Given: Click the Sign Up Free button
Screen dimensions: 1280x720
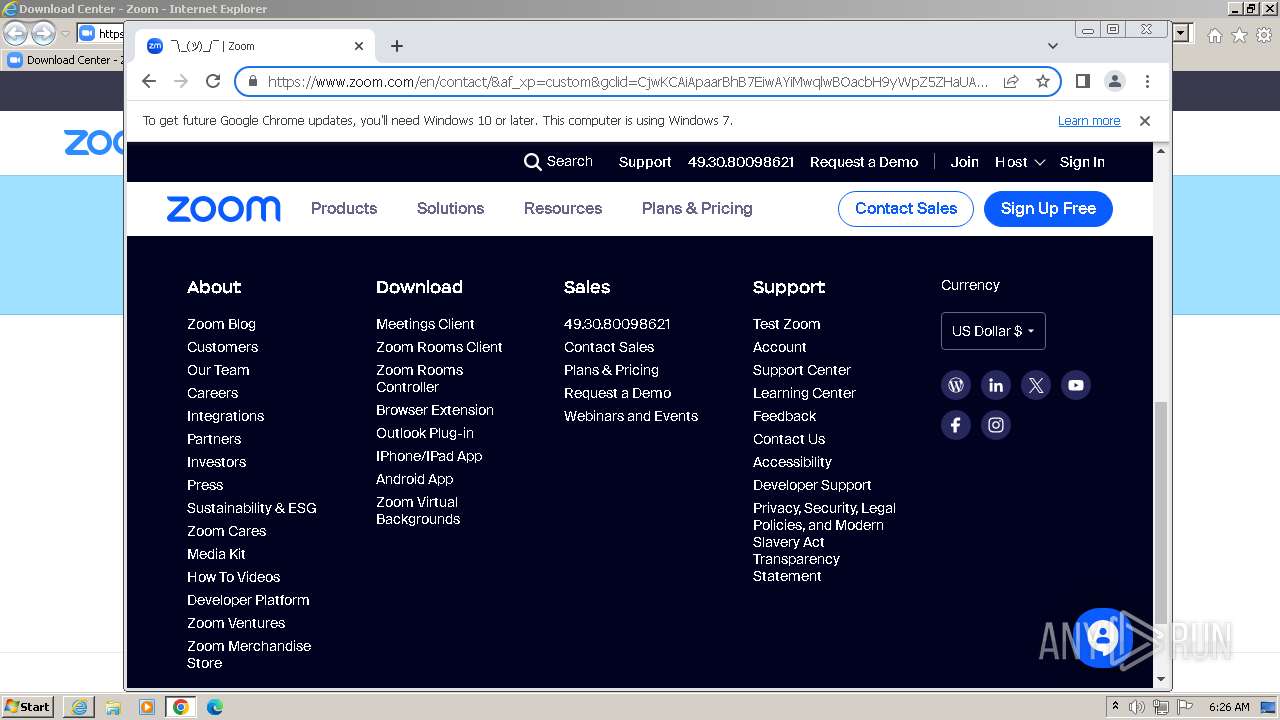Looking at the screenshot, I should click(x=1048, y=208).
